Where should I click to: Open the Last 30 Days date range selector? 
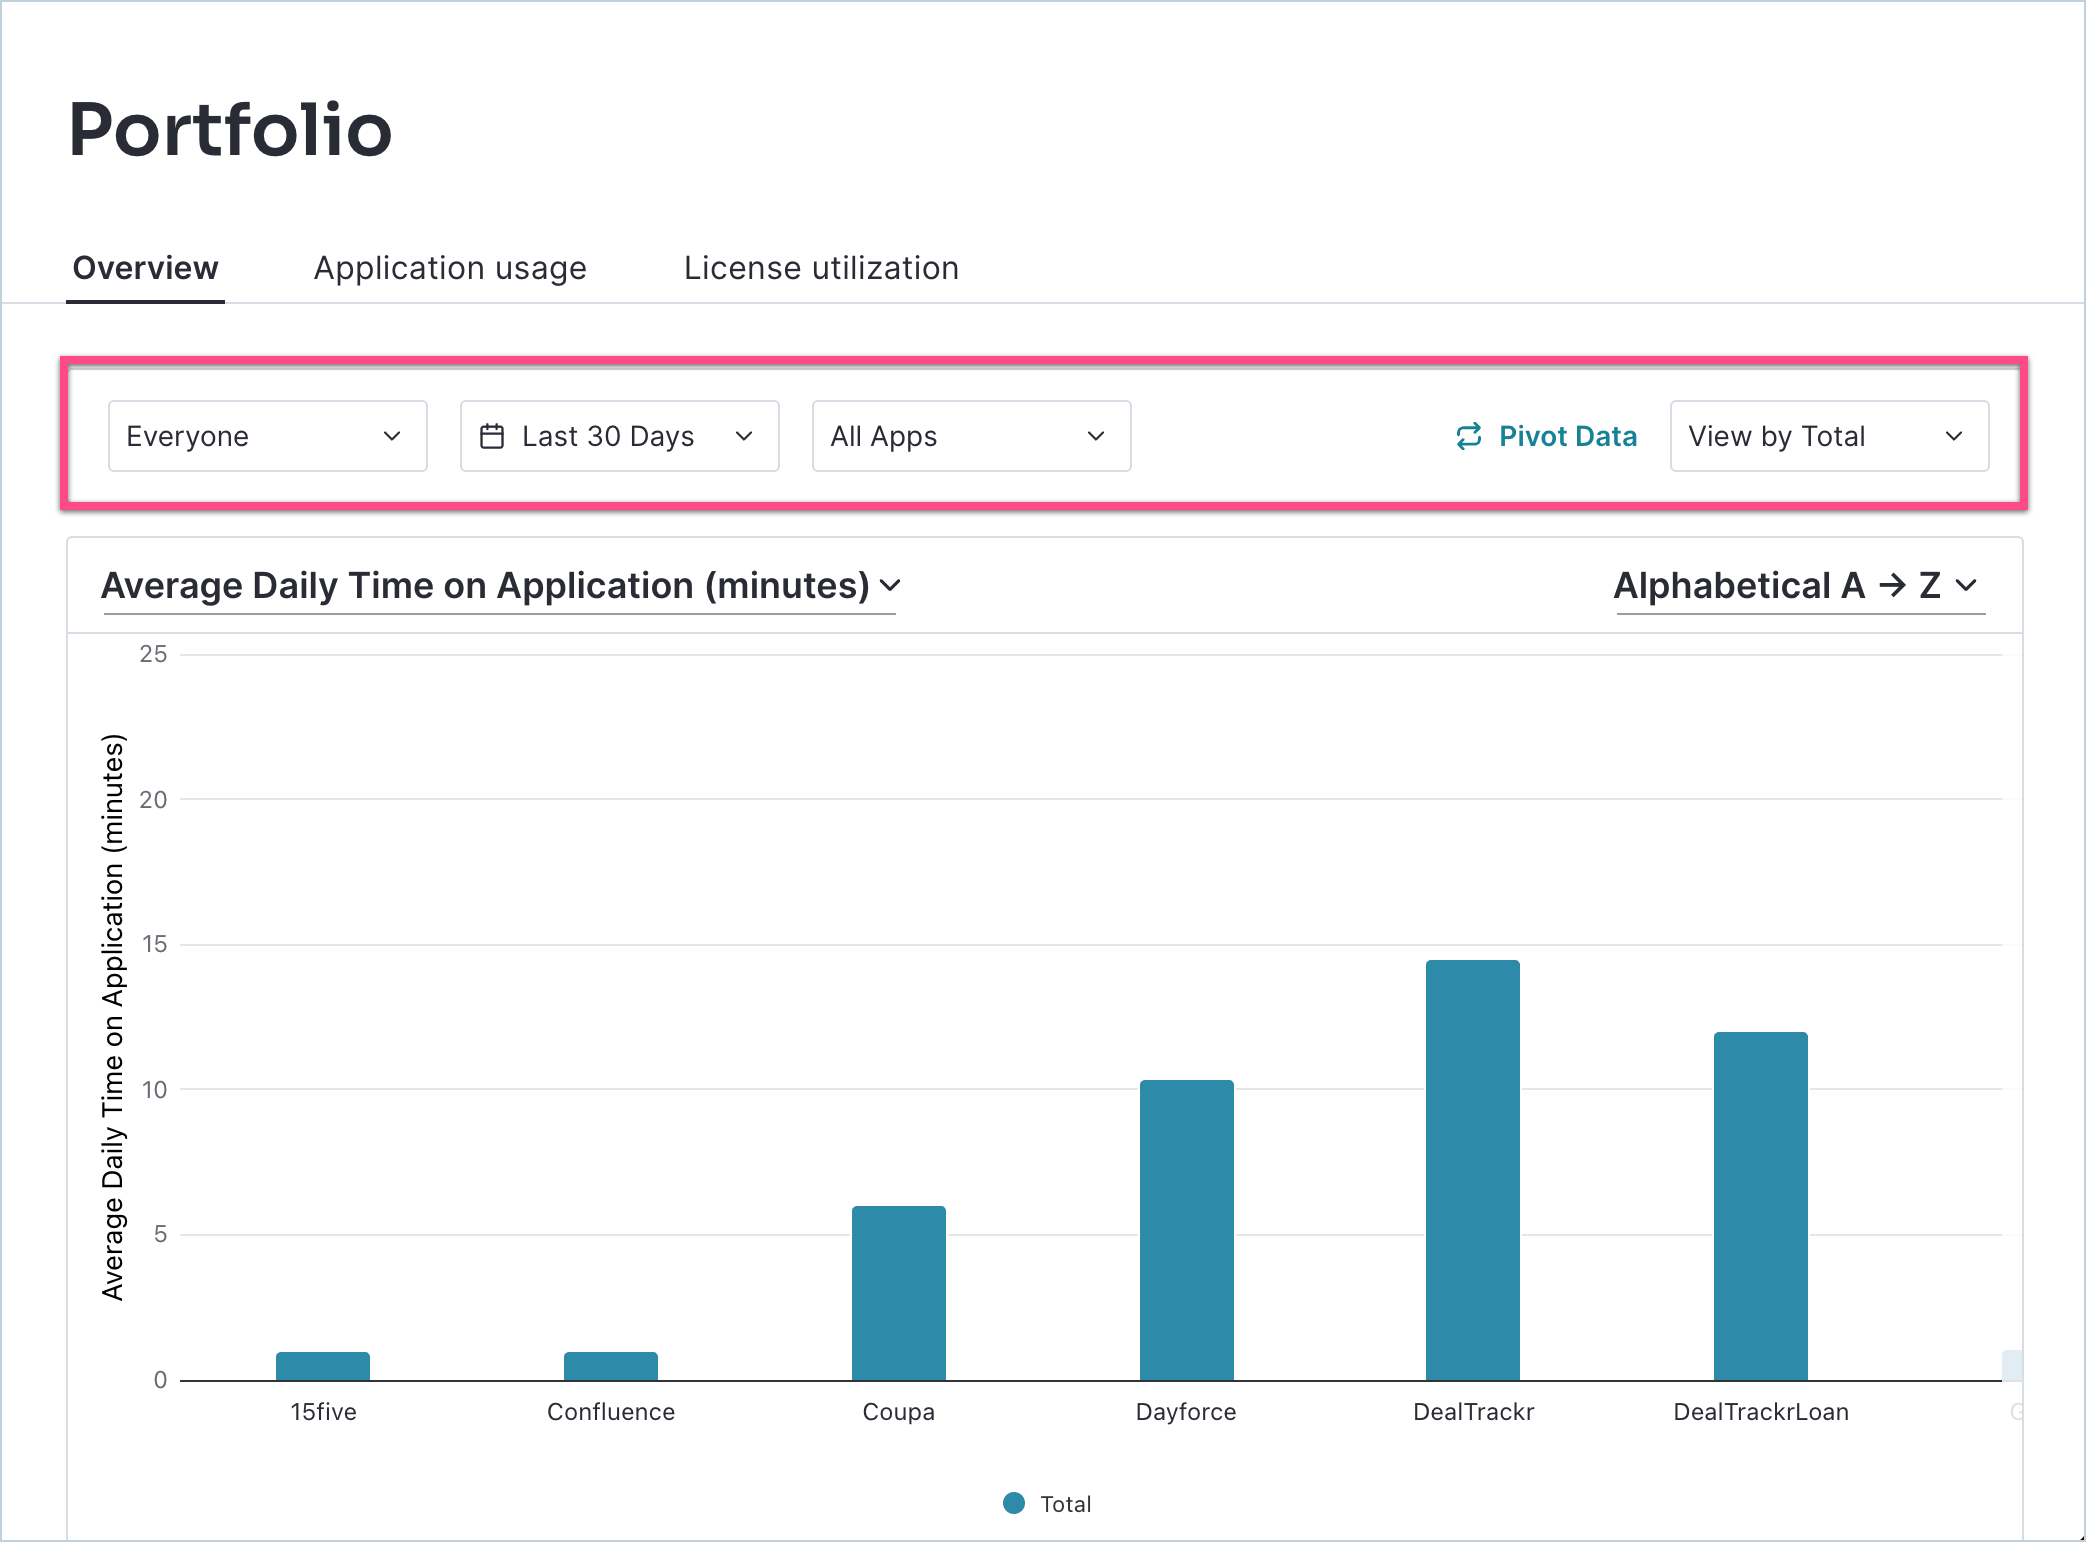click(x=619, y=436)
